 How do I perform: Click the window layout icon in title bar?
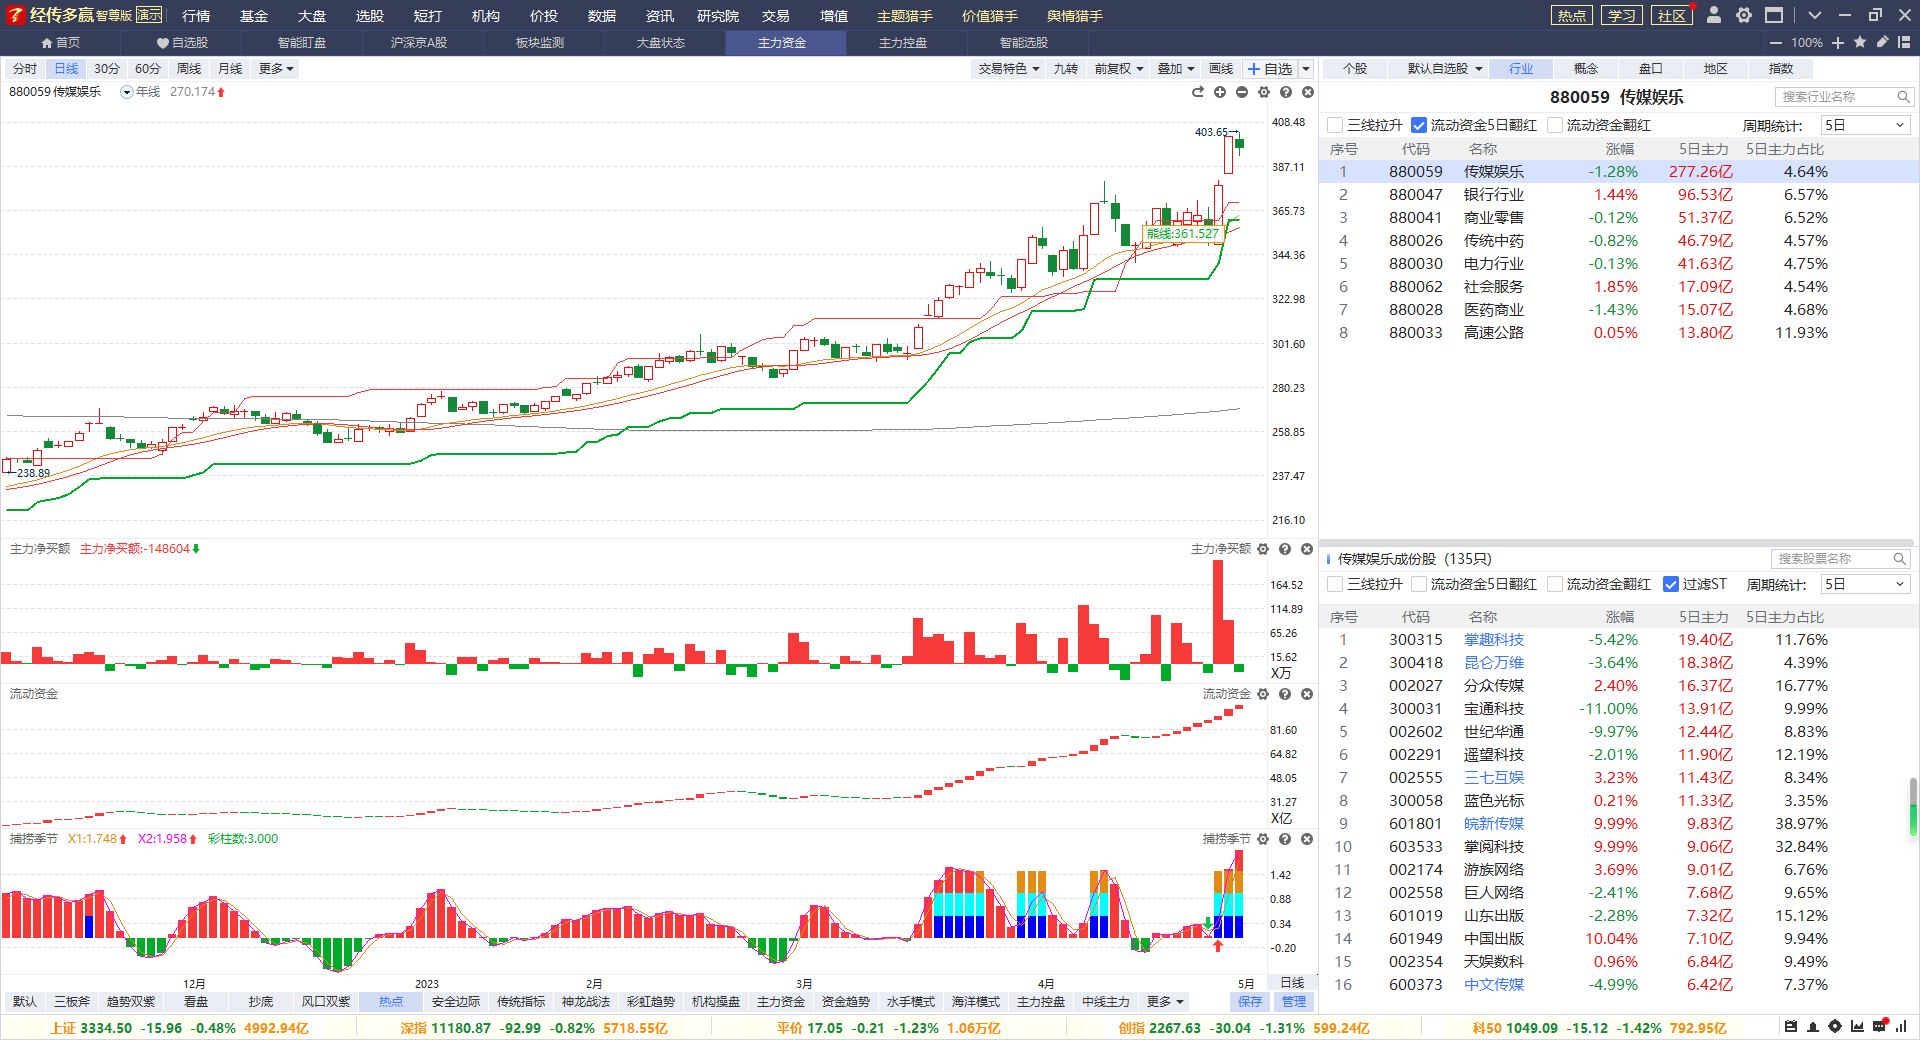[x=1774, y=15]
